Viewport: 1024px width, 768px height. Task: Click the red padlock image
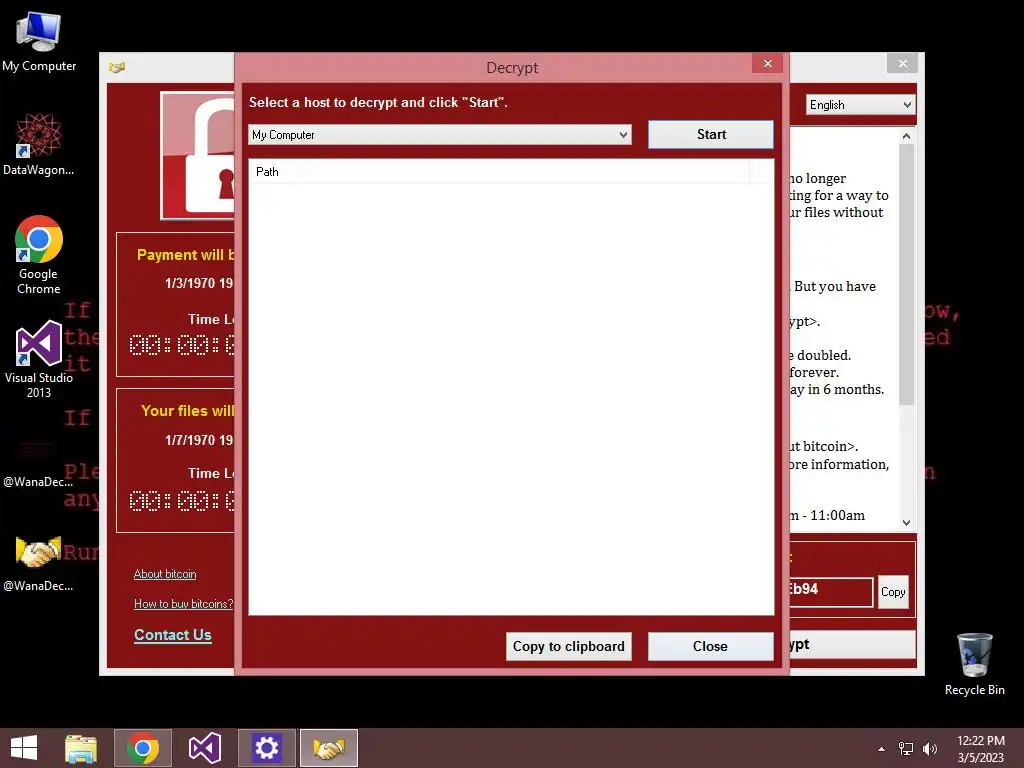pos(198,155)
